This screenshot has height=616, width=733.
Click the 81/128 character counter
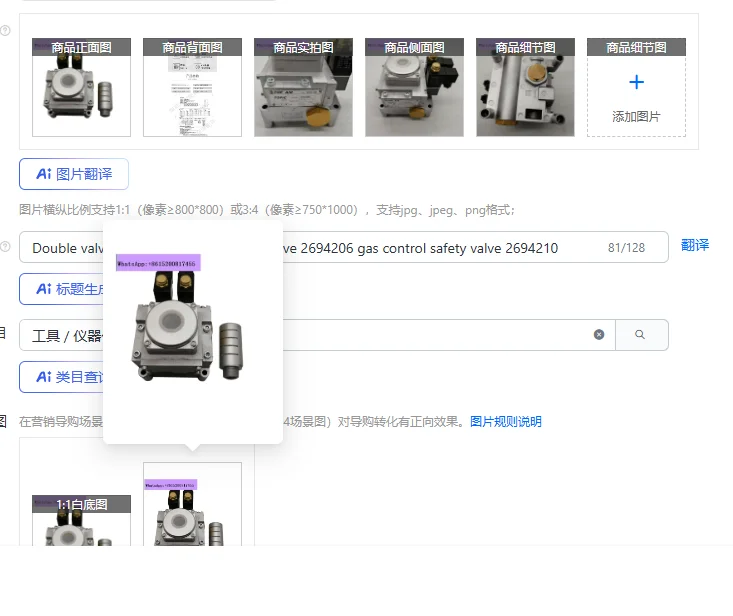tap(626, 248)
